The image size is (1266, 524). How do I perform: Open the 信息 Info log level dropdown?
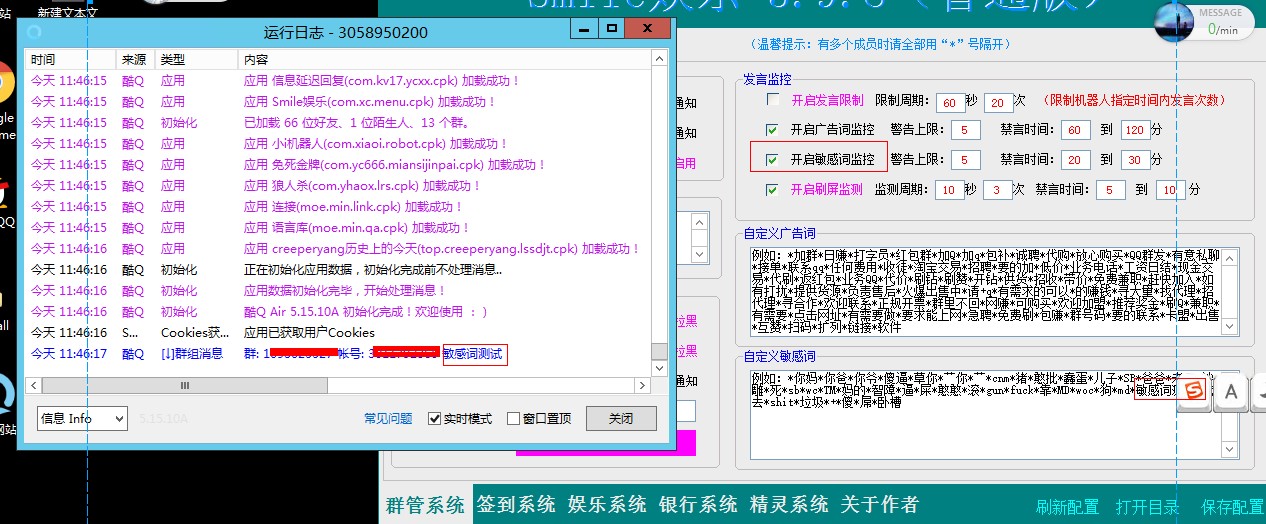pos(82,418)
